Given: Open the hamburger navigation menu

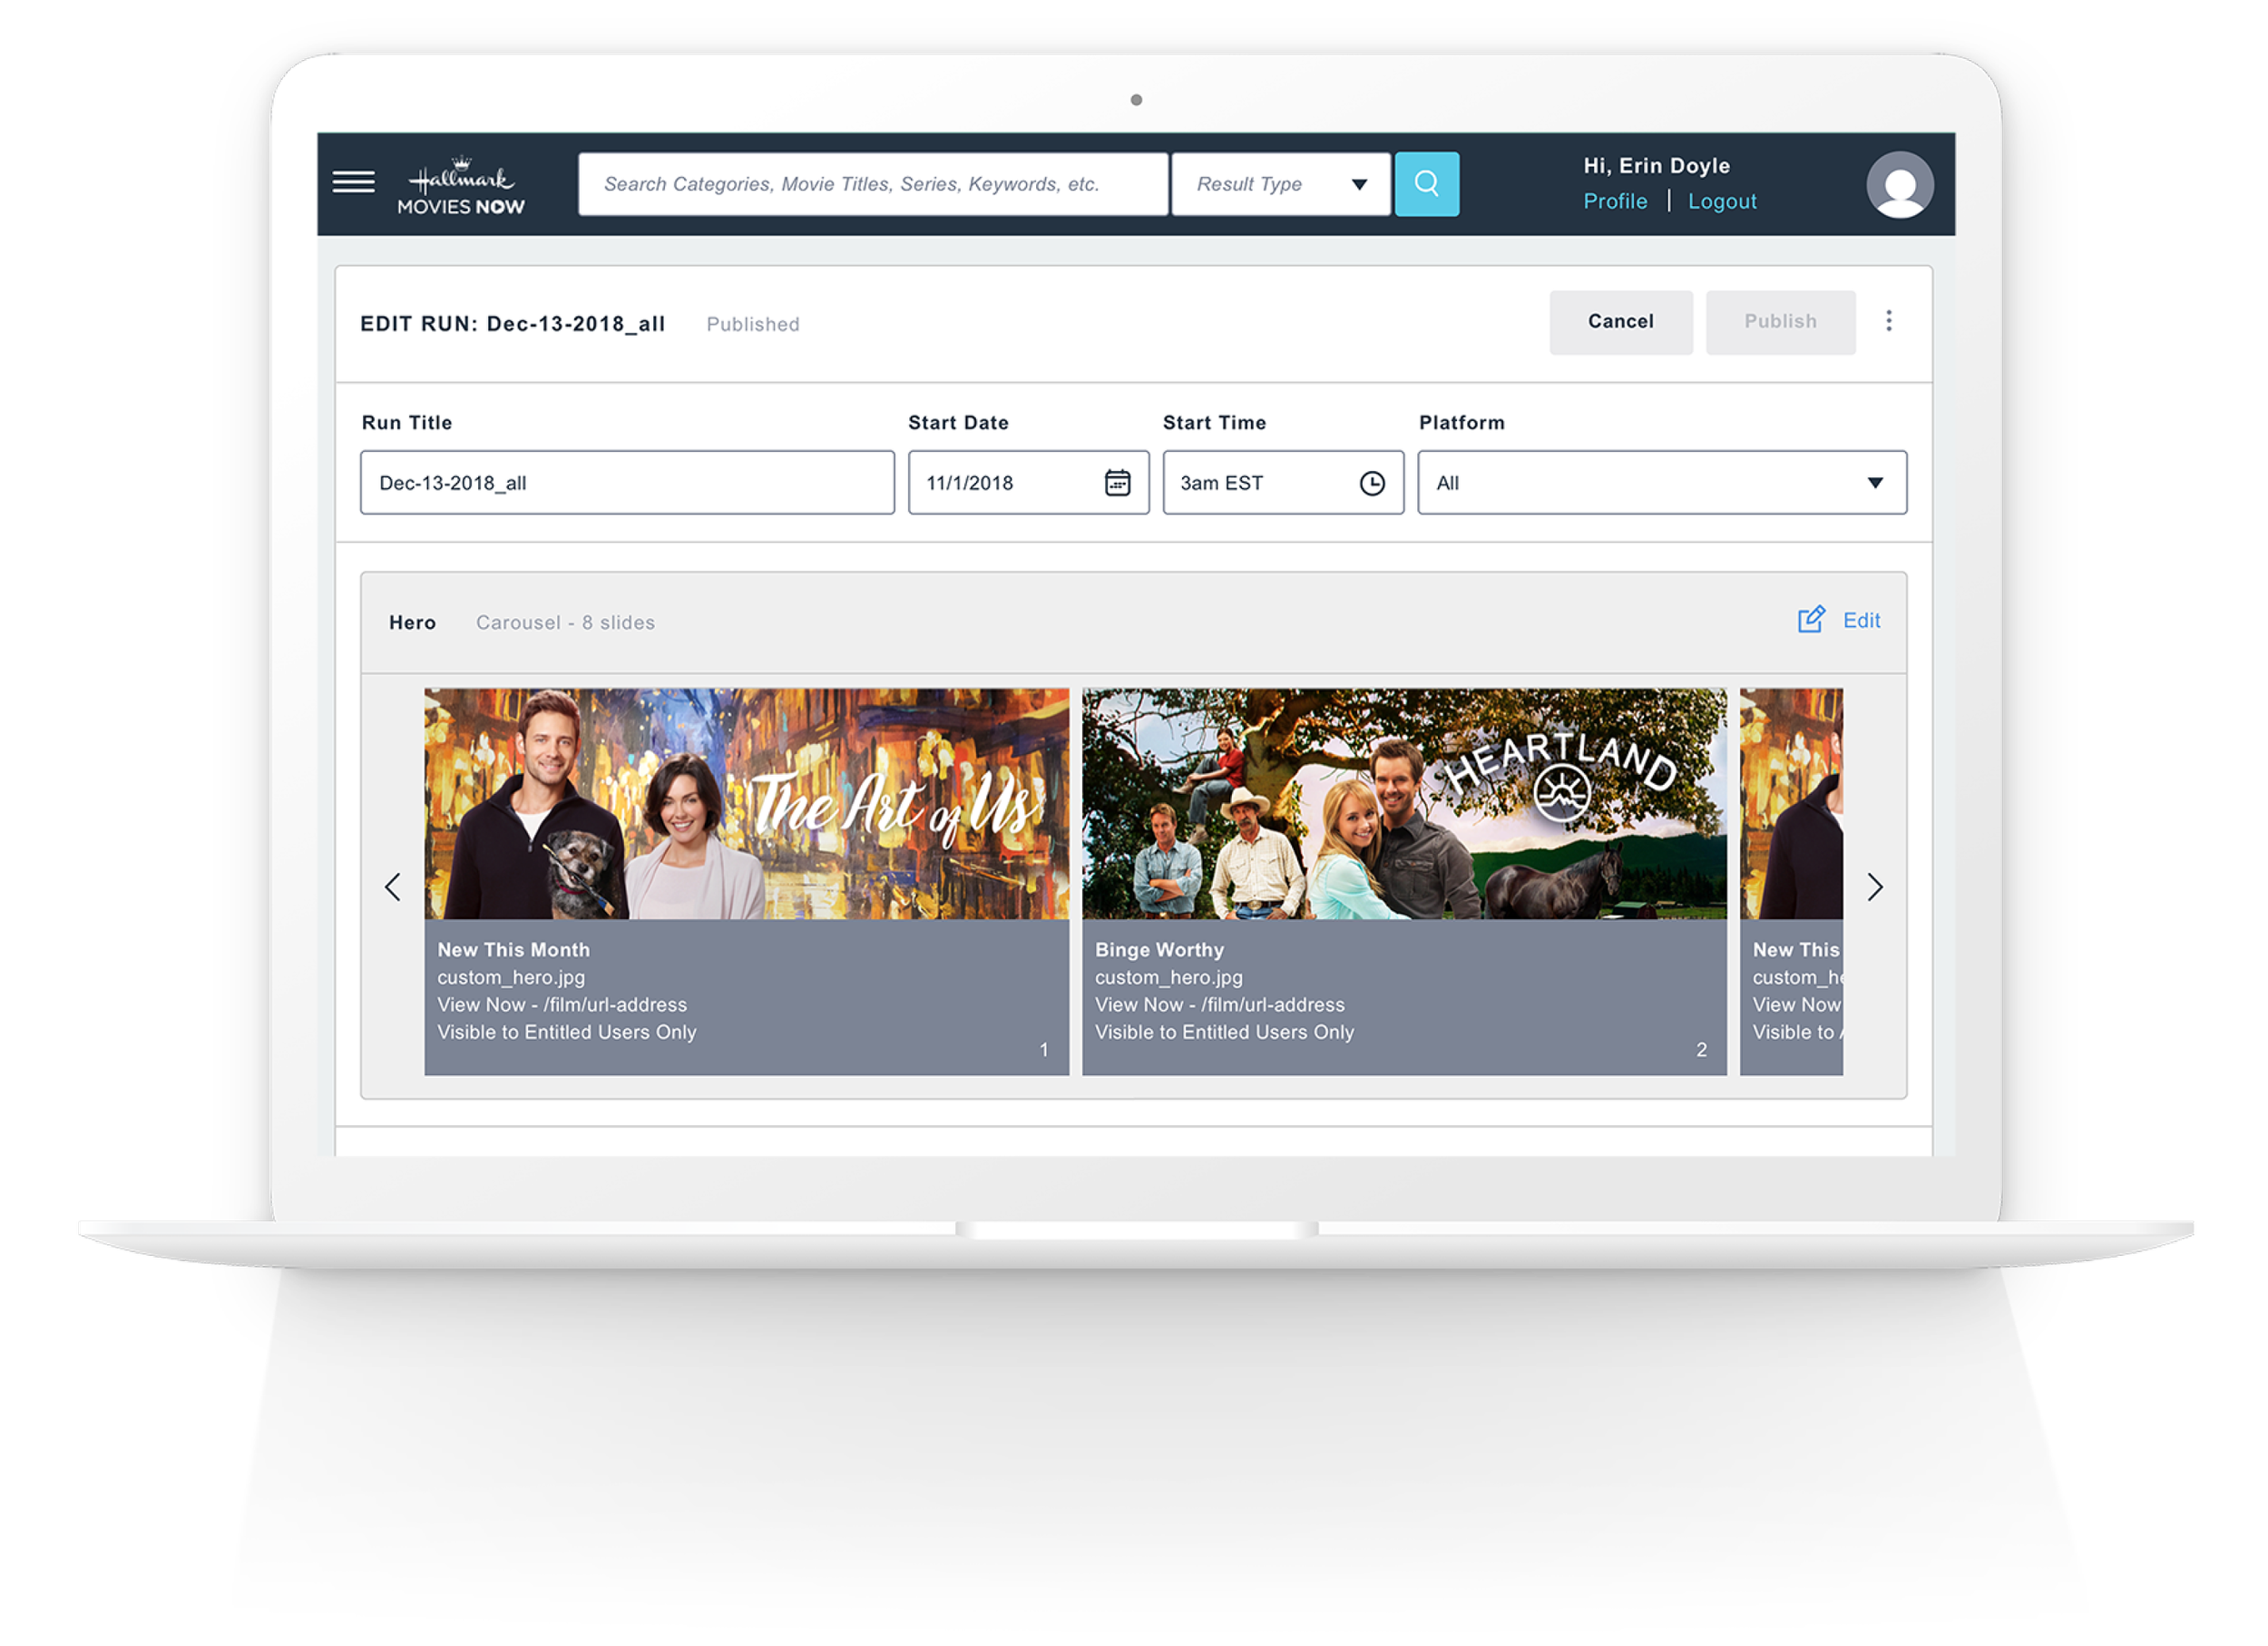Looking at the screenshot, I should point(353,182).
